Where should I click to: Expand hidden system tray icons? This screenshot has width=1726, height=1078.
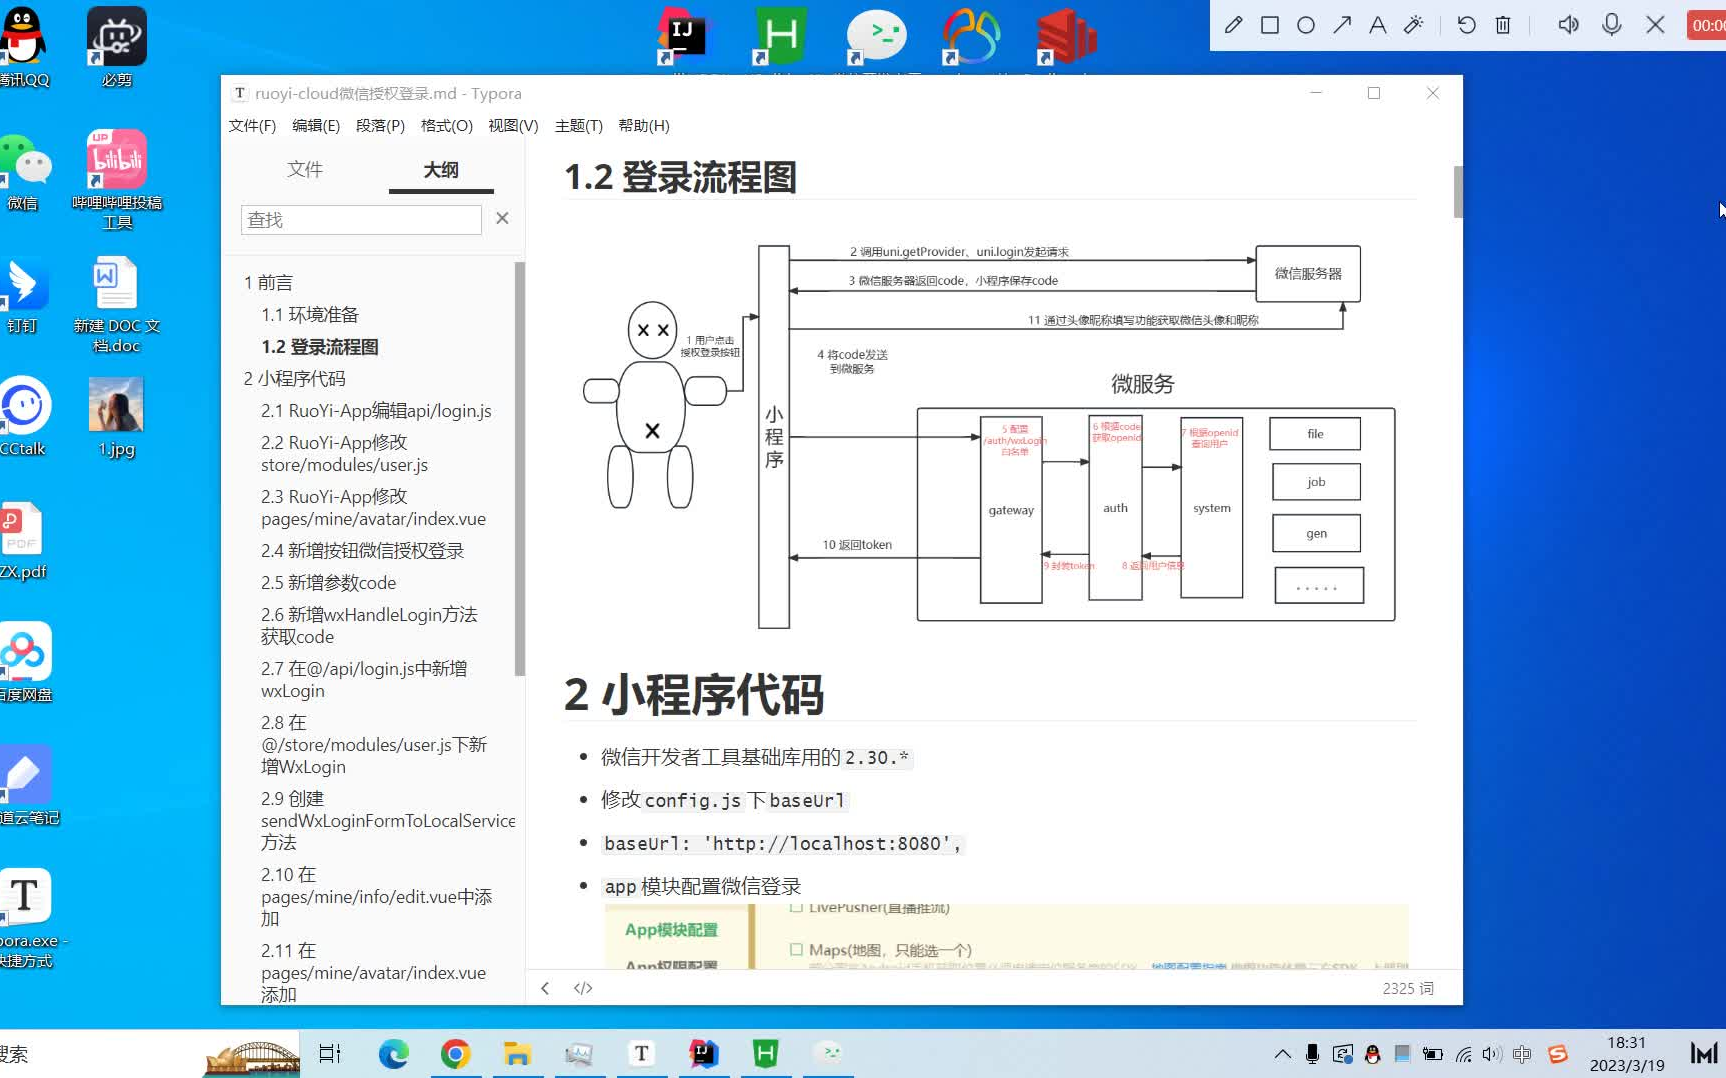1282,1054
